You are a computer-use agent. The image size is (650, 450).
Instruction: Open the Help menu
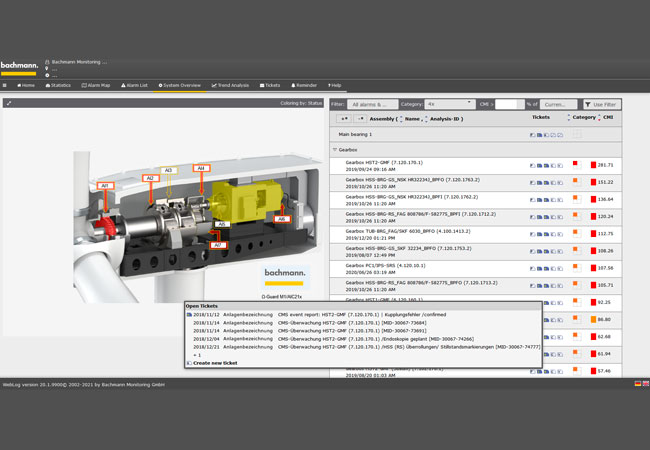[x=335, y=85]
